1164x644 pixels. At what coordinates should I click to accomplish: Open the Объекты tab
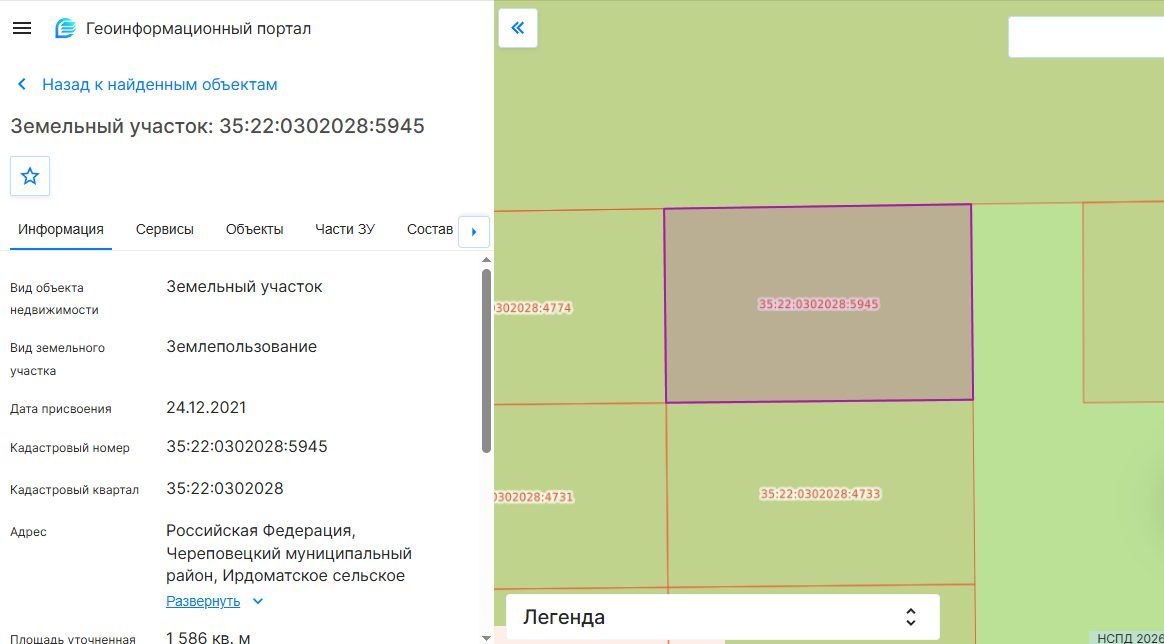point(255,229)
